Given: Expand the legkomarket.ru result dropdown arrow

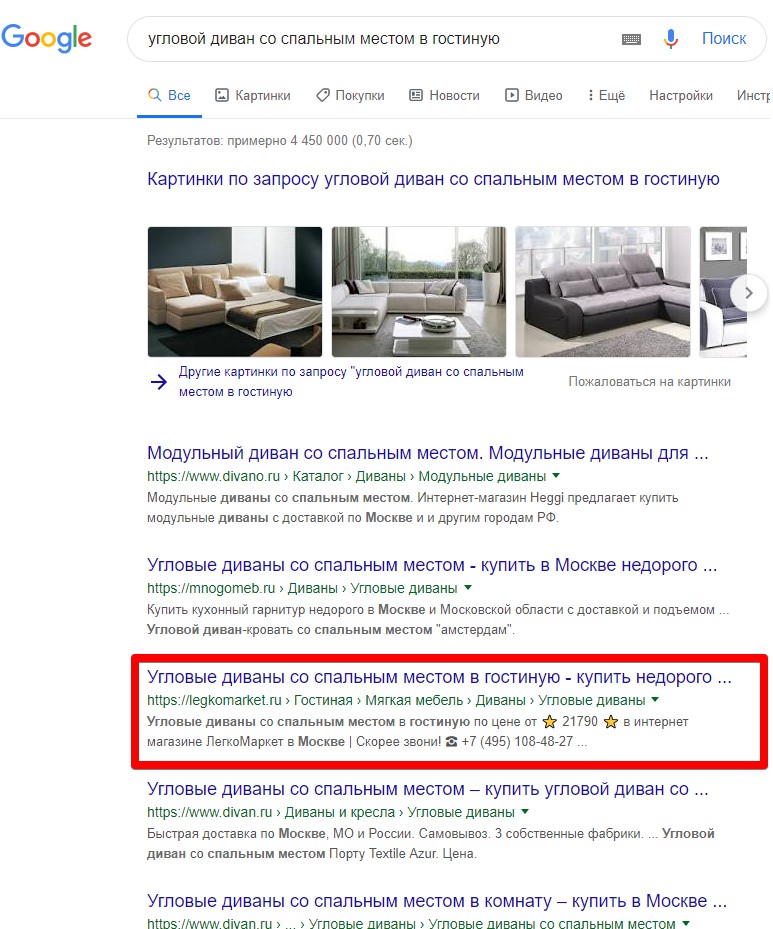Looking at the screenshot, I should tap(655, 699).
